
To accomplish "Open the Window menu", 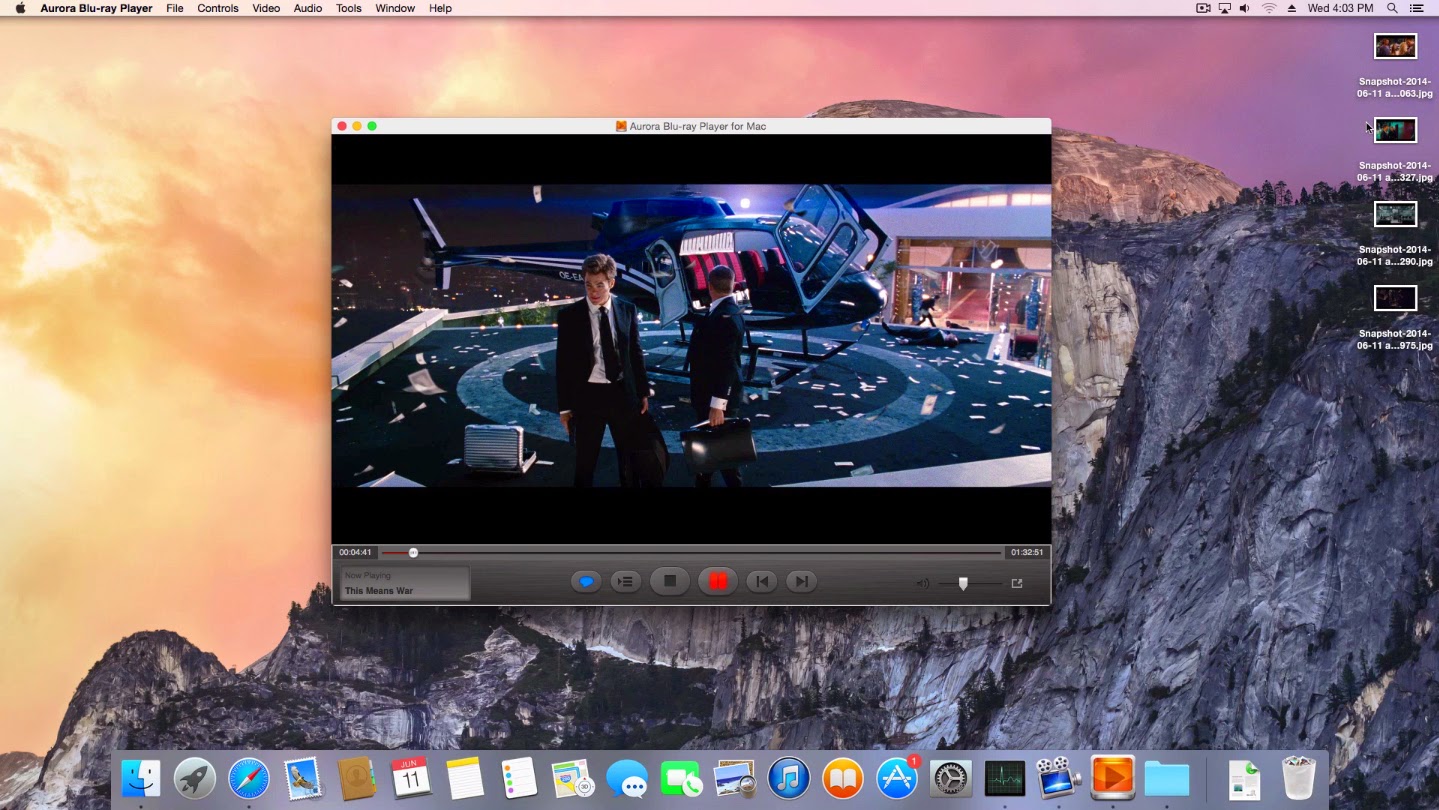I will 395,8.
